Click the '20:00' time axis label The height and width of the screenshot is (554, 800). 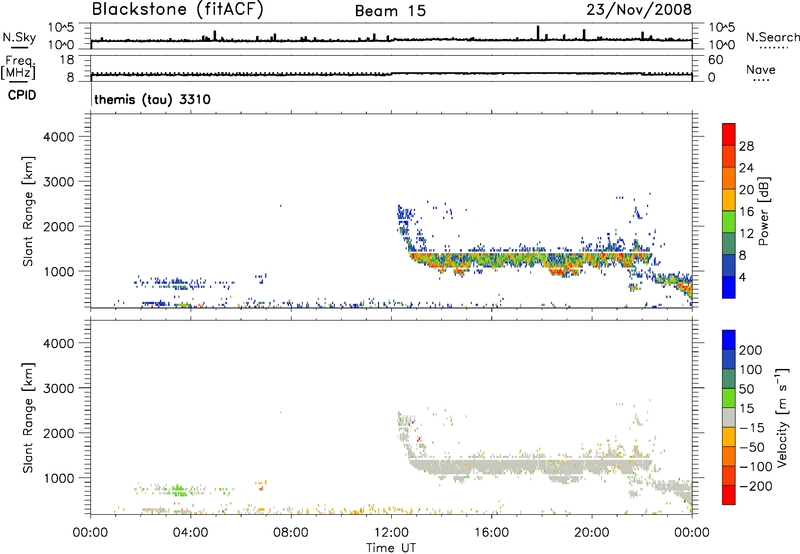point(592,533)
